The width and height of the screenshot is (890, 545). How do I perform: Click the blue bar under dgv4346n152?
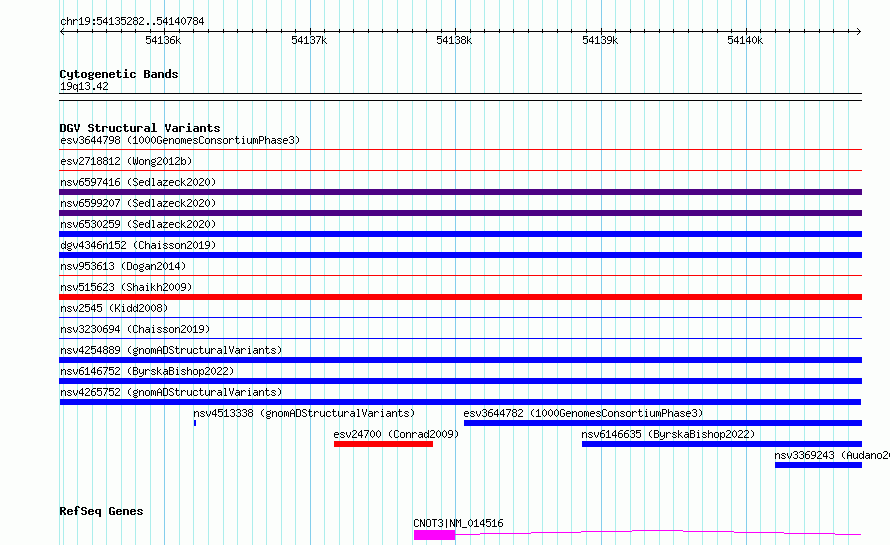coord(460,255)
